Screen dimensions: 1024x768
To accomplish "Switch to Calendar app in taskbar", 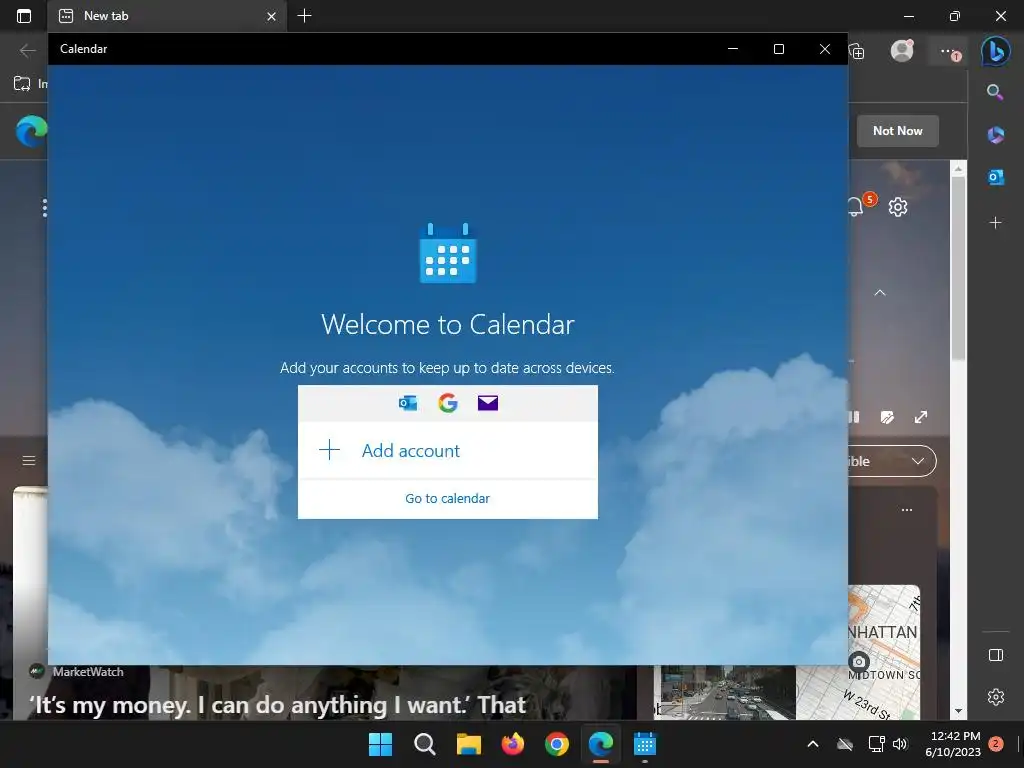I will 645,744.
